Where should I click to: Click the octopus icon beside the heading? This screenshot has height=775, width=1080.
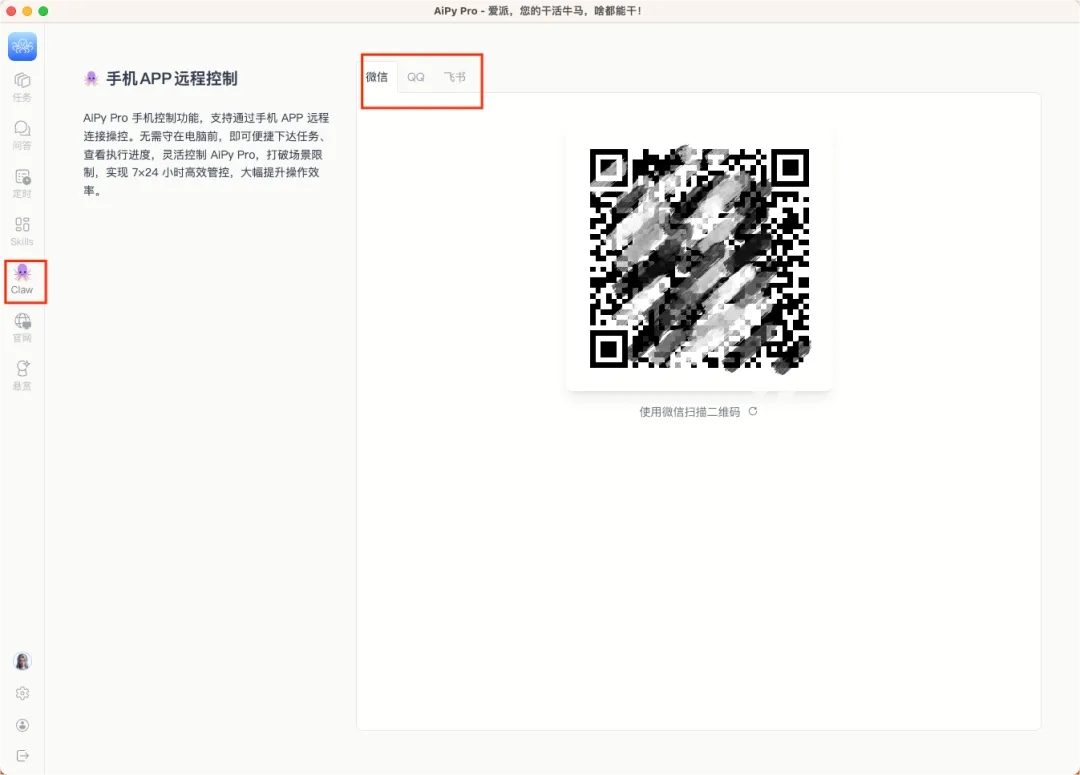[91, 79]
